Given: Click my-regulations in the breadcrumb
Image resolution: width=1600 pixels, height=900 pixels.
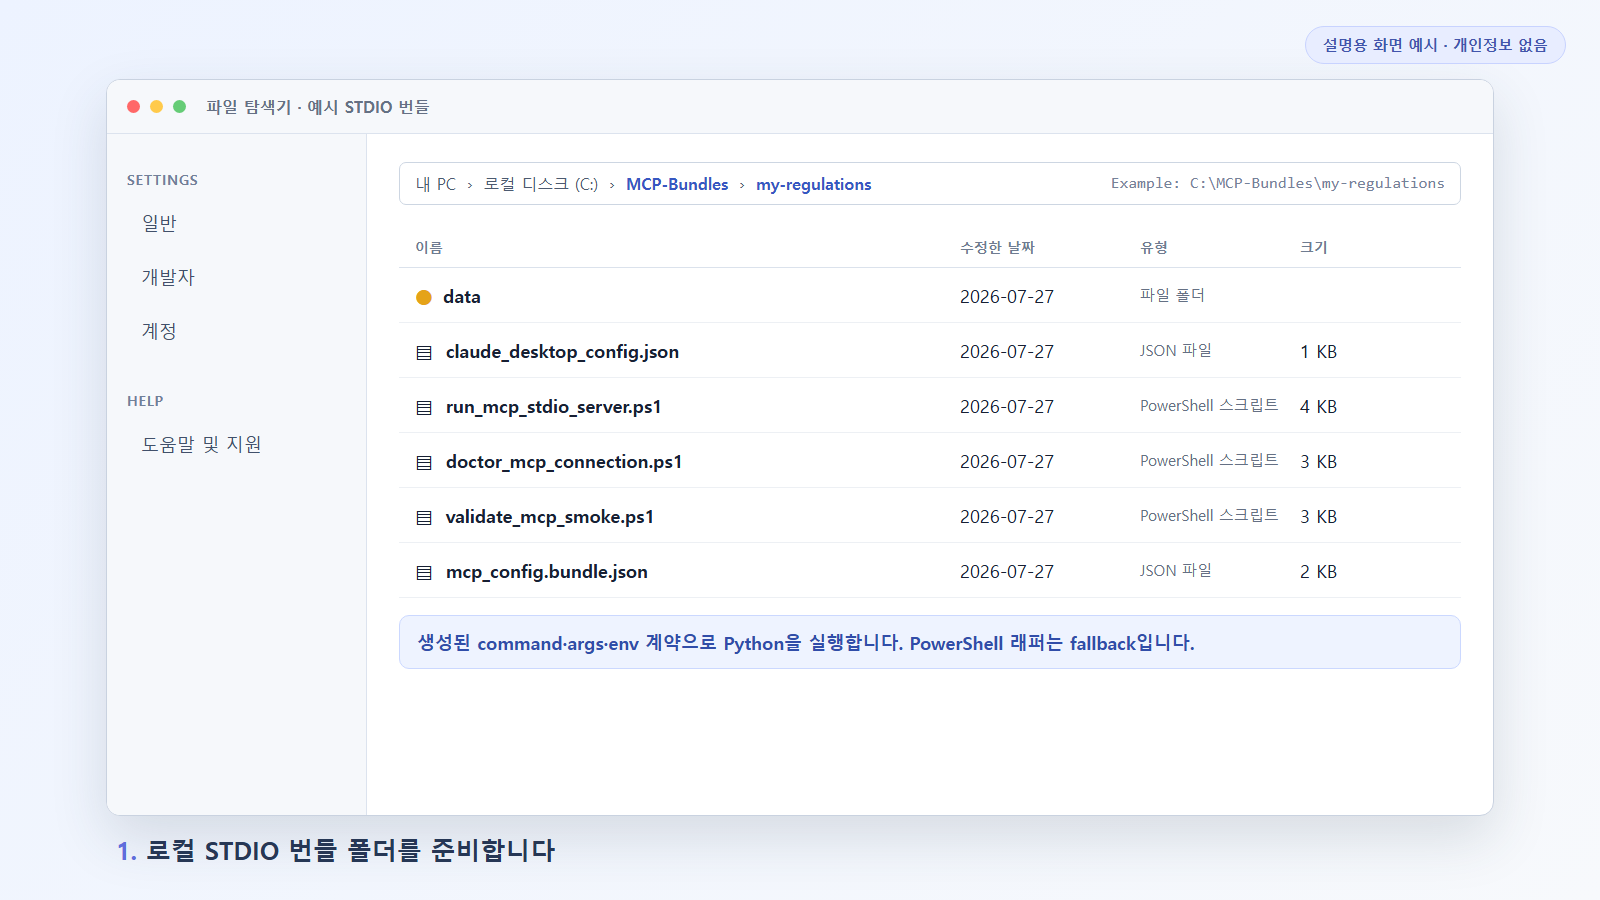Looking at the screenshot, I should (x=813, y=184).
